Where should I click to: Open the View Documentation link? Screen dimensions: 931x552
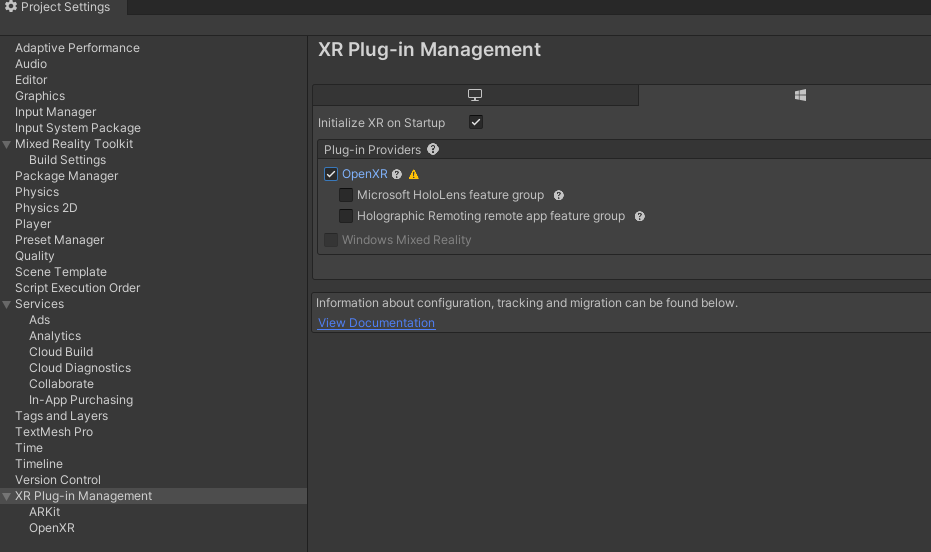pos(376,323)
